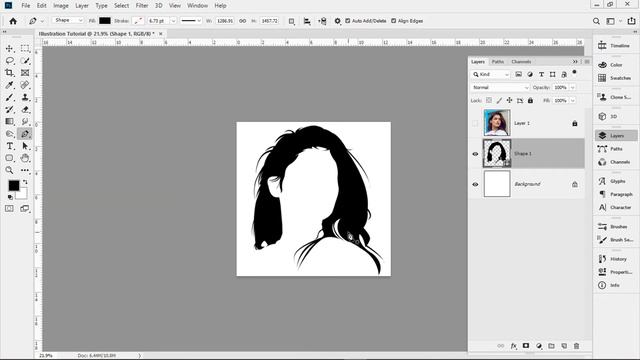Open path operations icon in options bar
The height and width of the screenshot is (360, 640).
[x=291, y=21]
